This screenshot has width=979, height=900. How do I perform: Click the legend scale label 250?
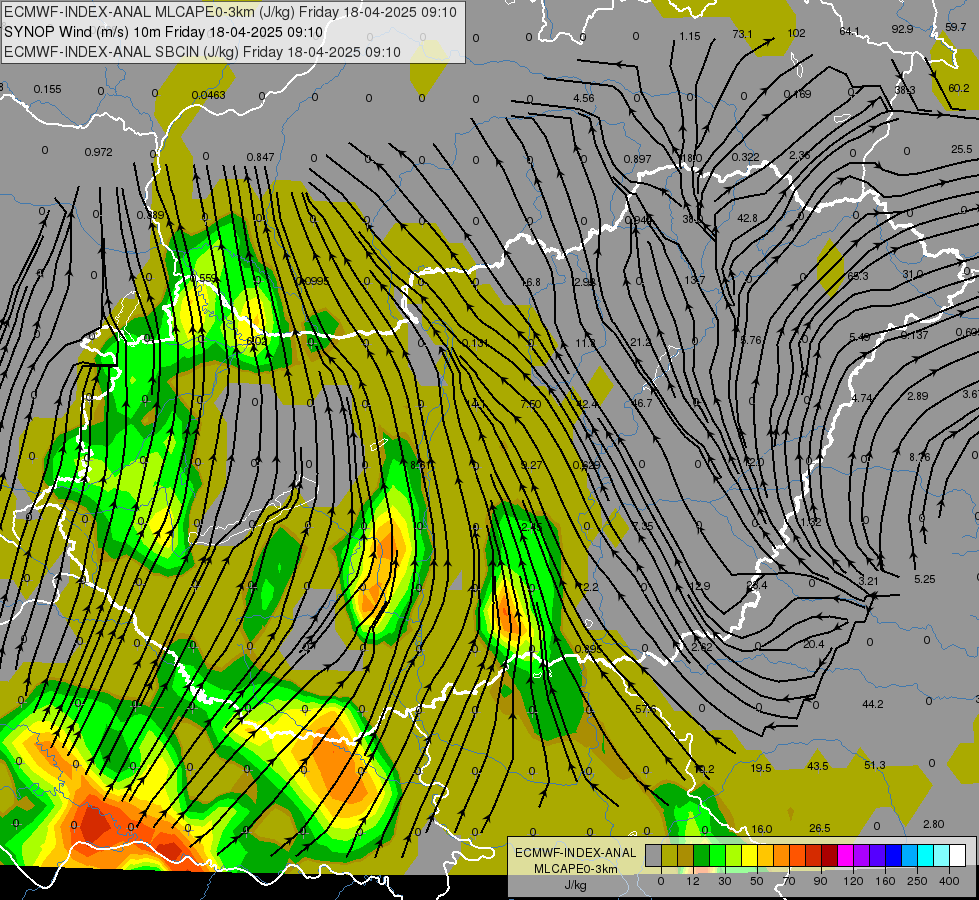coord(917,881)
